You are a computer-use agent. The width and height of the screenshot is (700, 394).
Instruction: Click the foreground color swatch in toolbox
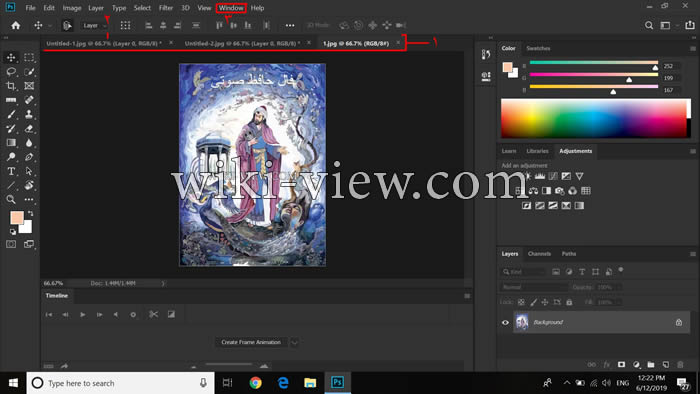tap(17, 218)
